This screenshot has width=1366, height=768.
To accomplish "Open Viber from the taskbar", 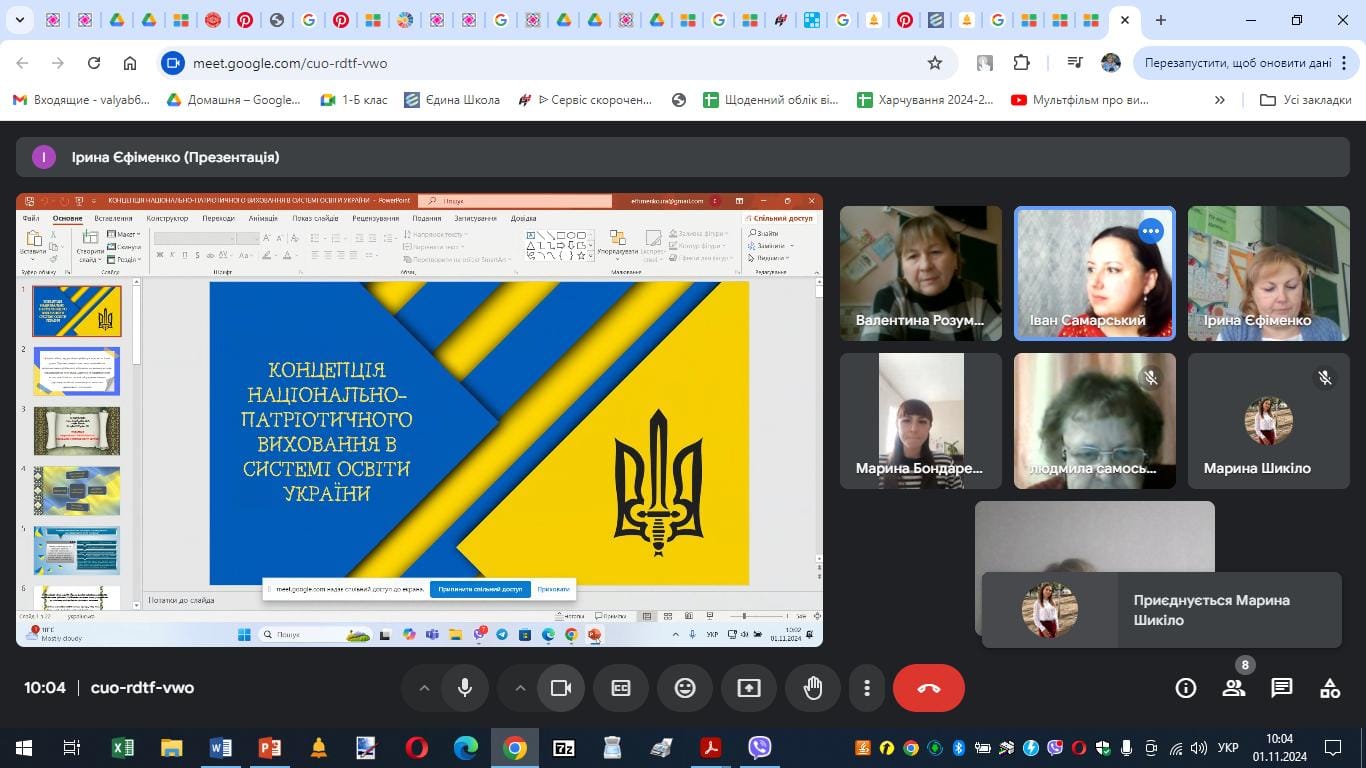I will click(x=760, y=748).
